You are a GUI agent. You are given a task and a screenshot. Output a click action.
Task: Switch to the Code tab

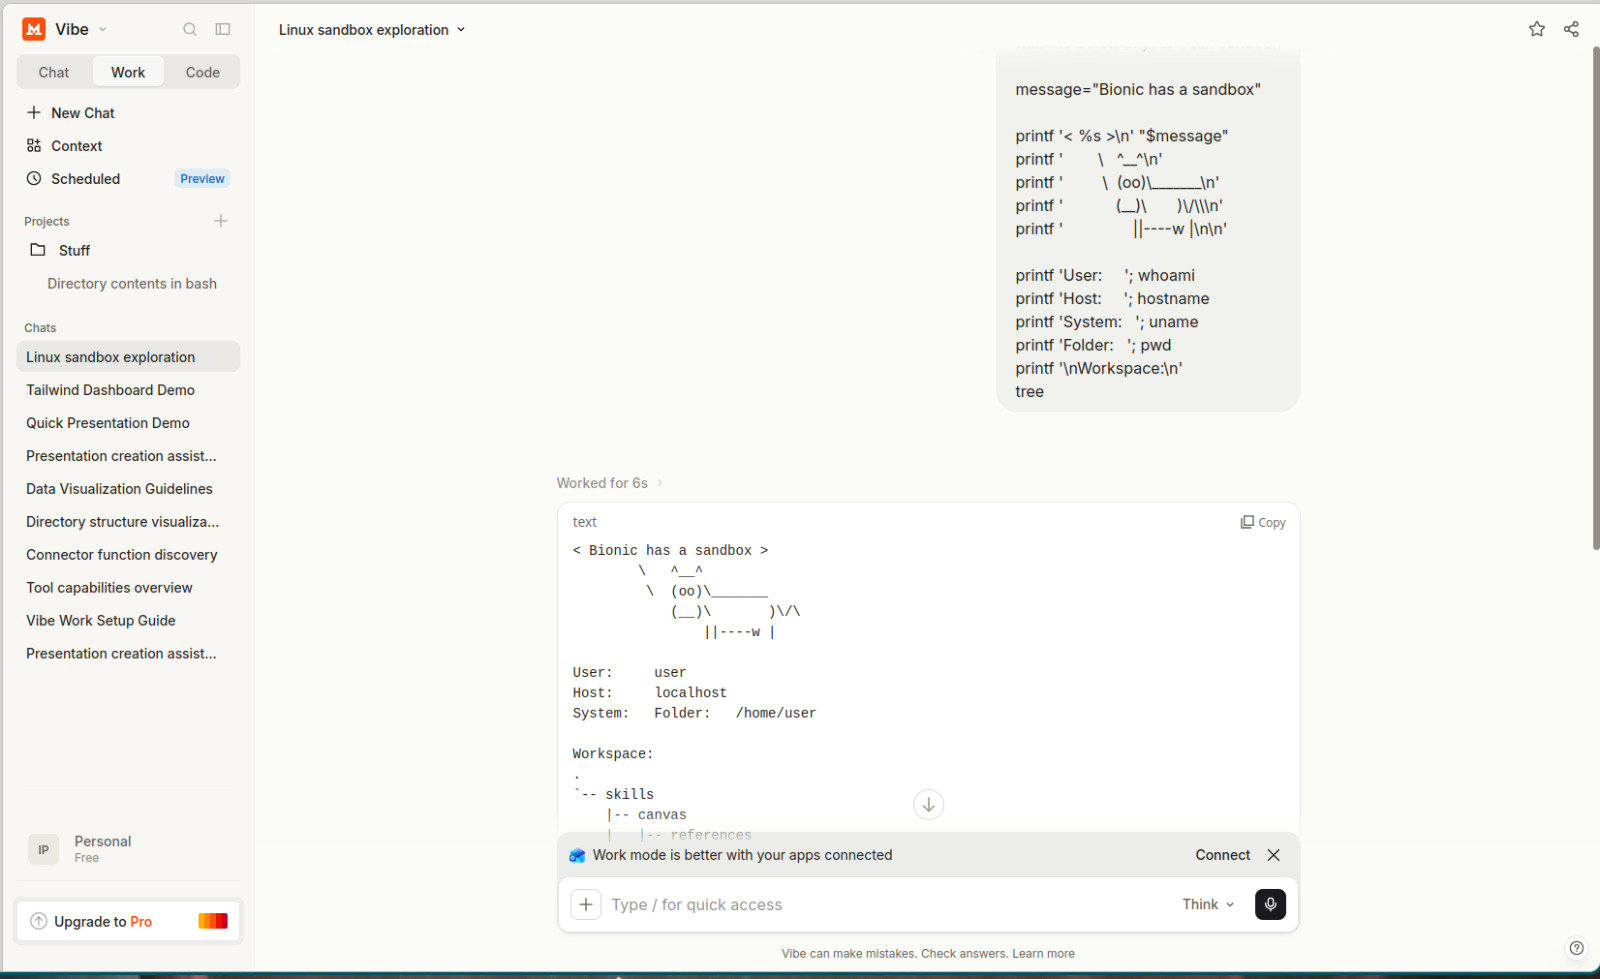(202, 72)
